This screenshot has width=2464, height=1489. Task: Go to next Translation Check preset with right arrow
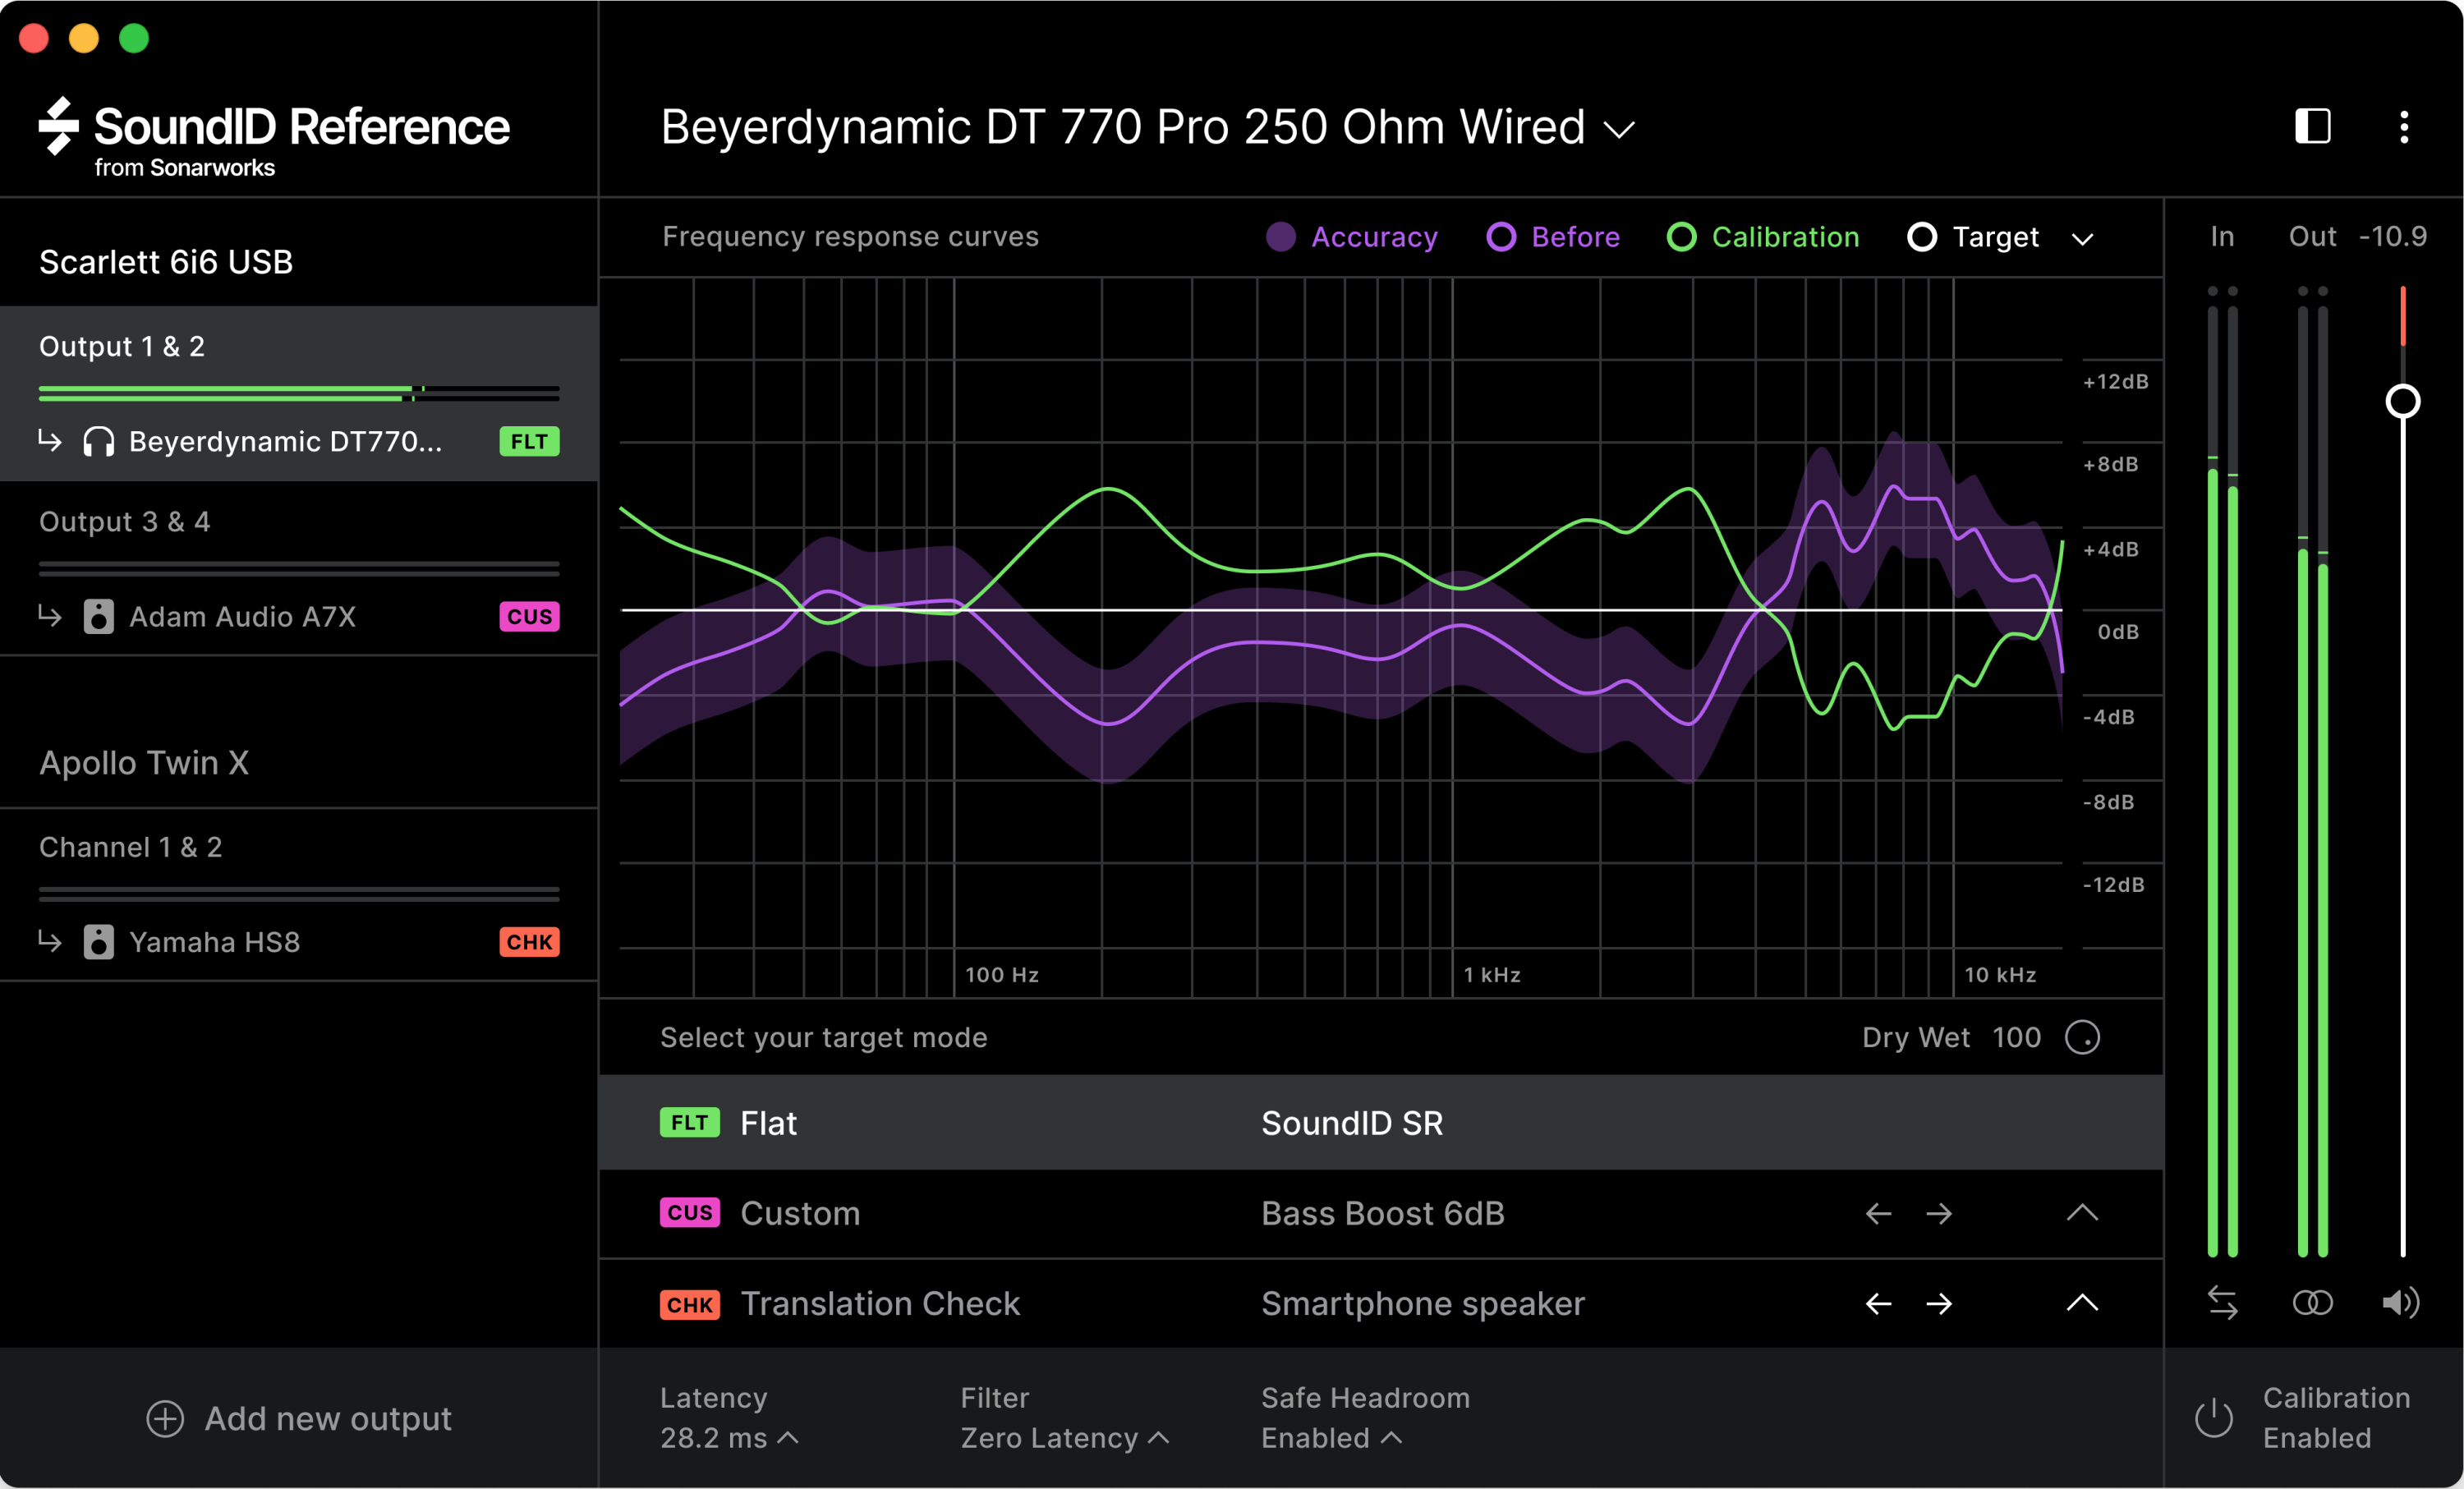tap(1940, 1303)
